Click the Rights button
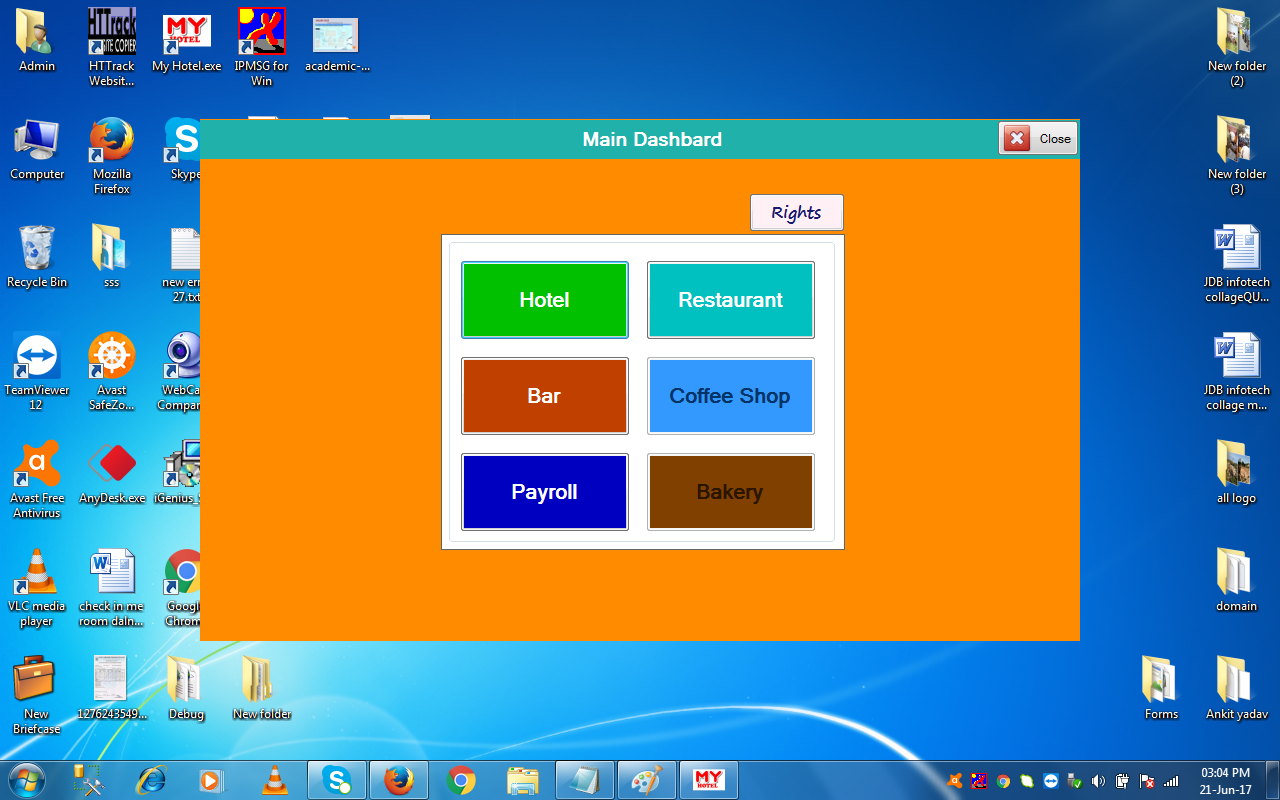 click(797, 212)
